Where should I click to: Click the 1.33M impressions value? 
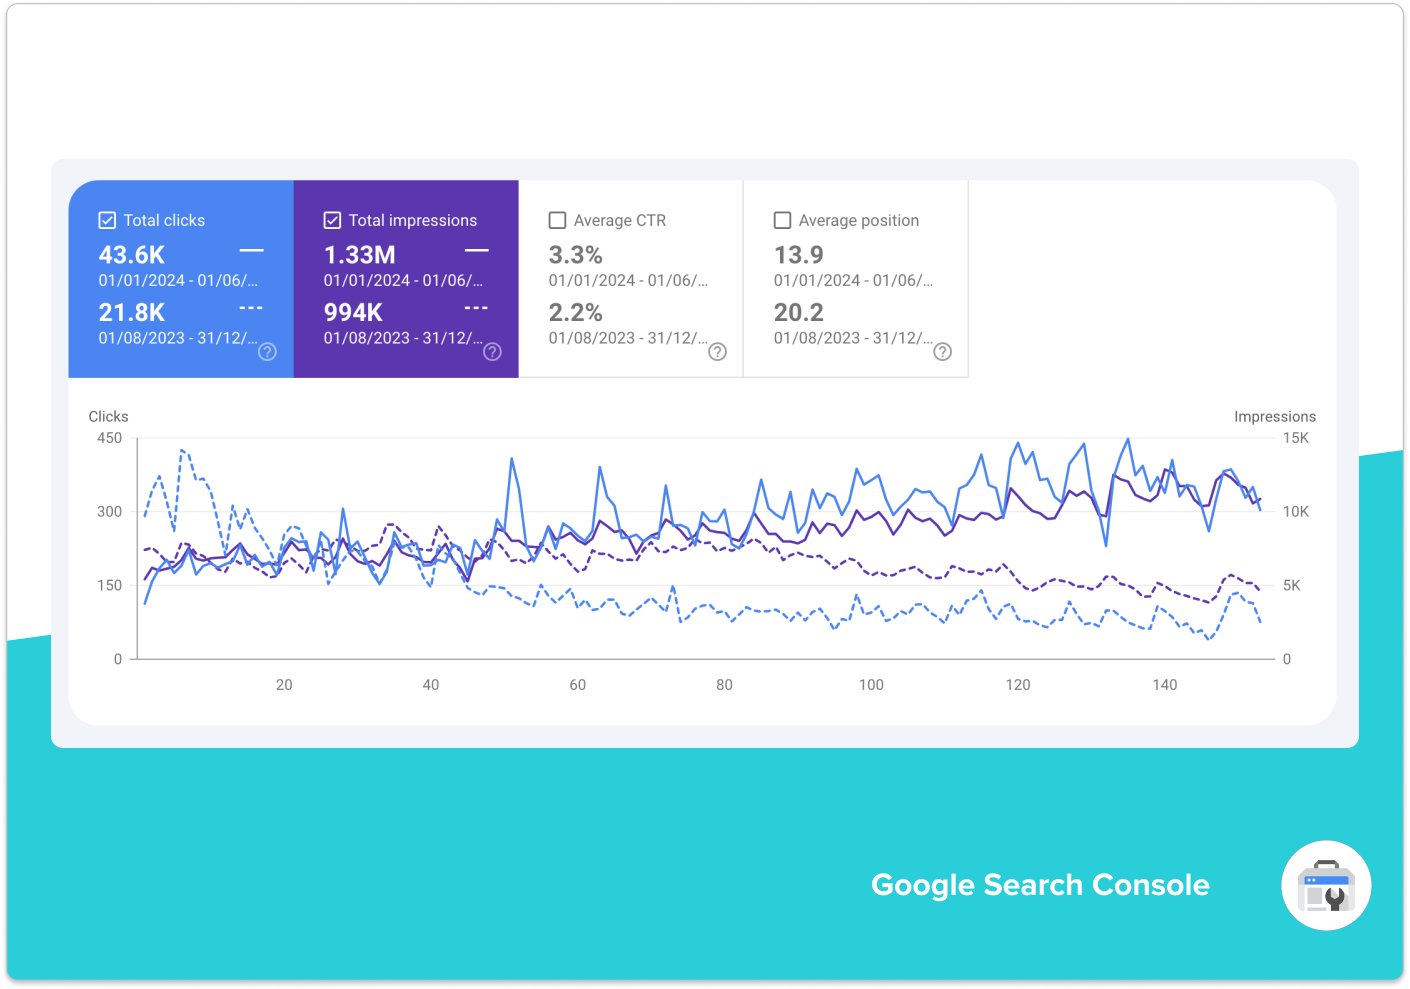coord(360,254)
